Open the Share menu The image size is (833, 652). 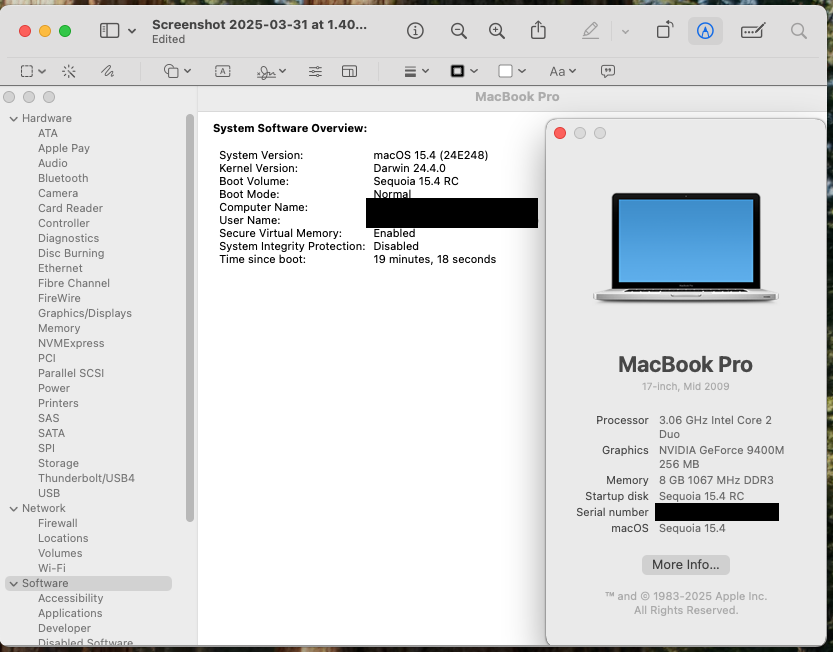(538, 30)
